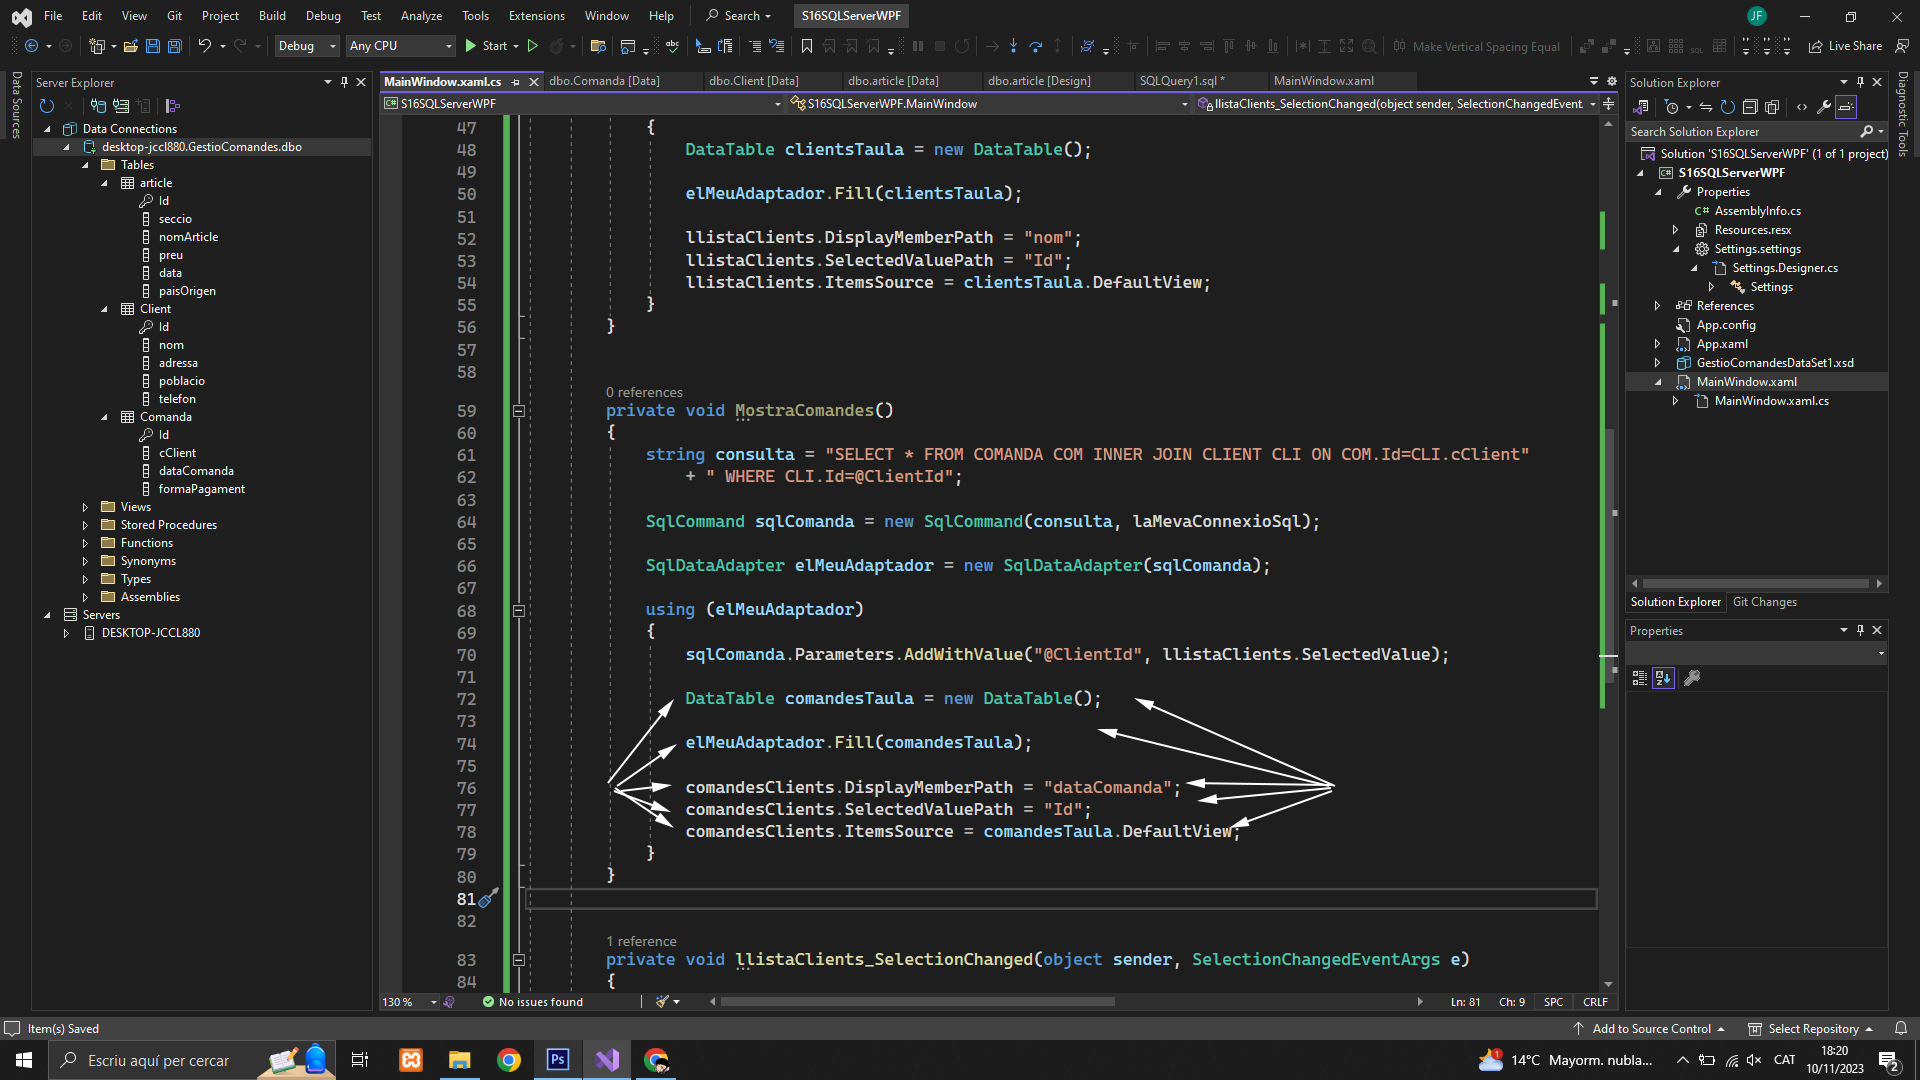Toggle alphabetical sort in Properties panel
Screen dimensions: 1920x1080
(x=1663, y=678)
